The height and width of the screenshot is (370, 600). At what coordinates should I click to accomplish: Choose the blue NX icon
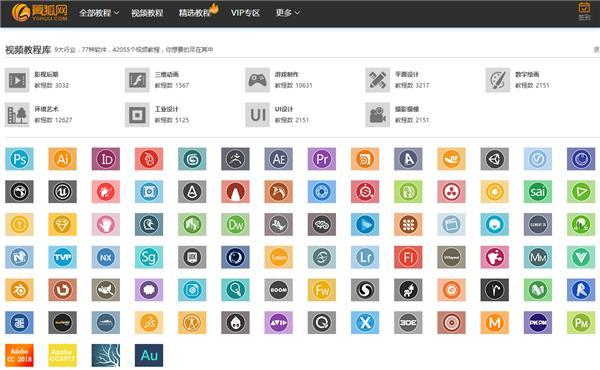(106, 257)
